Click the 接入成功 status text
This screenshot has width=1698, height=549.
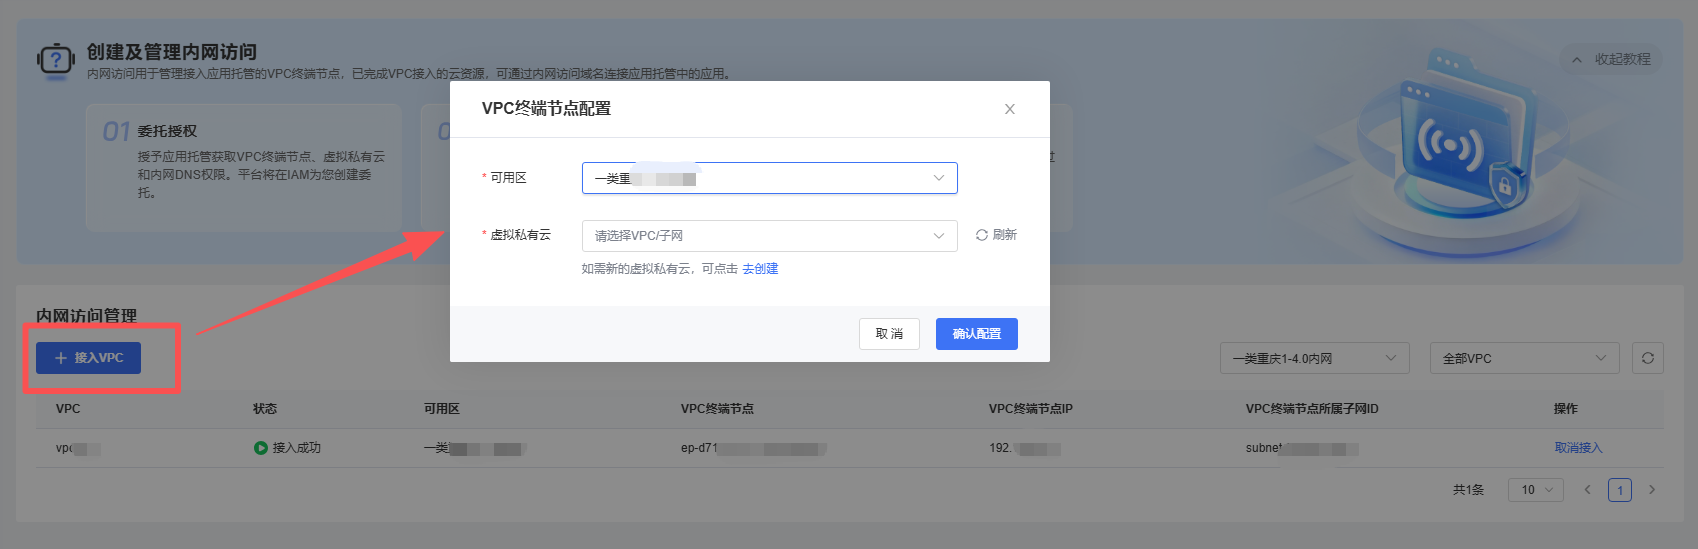pyautogui.click(x=296, y=448)
